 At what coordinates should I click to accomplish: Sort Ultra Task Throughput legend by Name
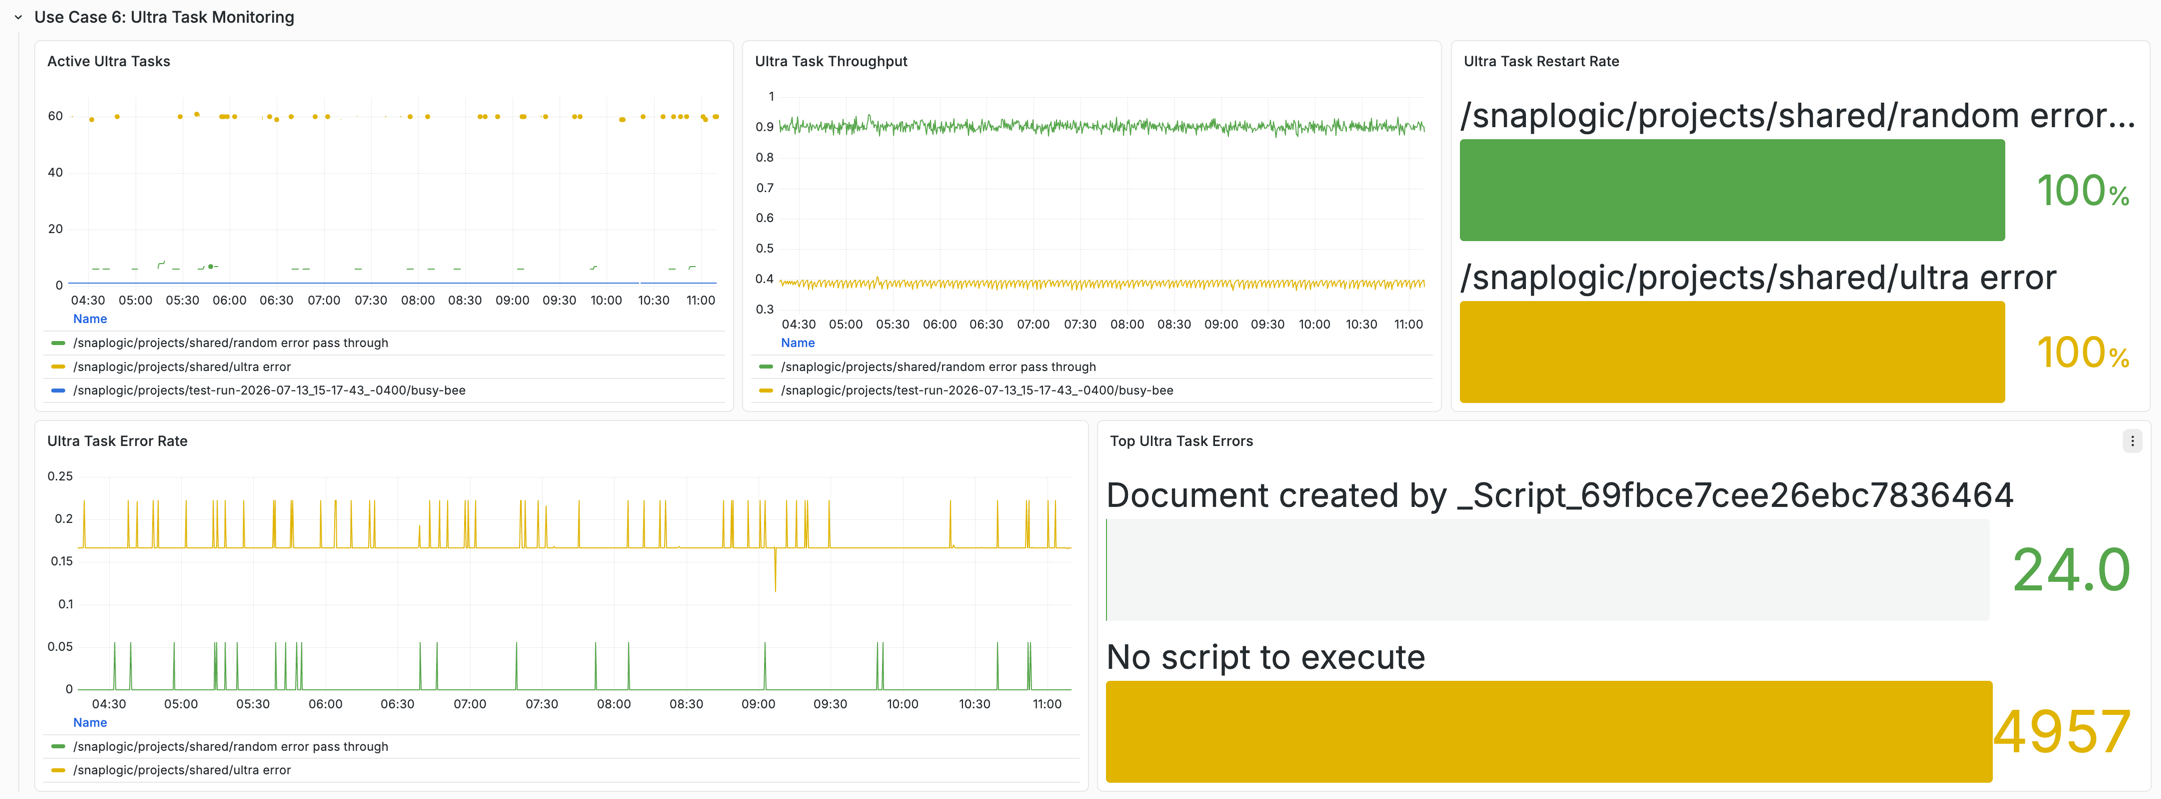[x=797, y=343]
